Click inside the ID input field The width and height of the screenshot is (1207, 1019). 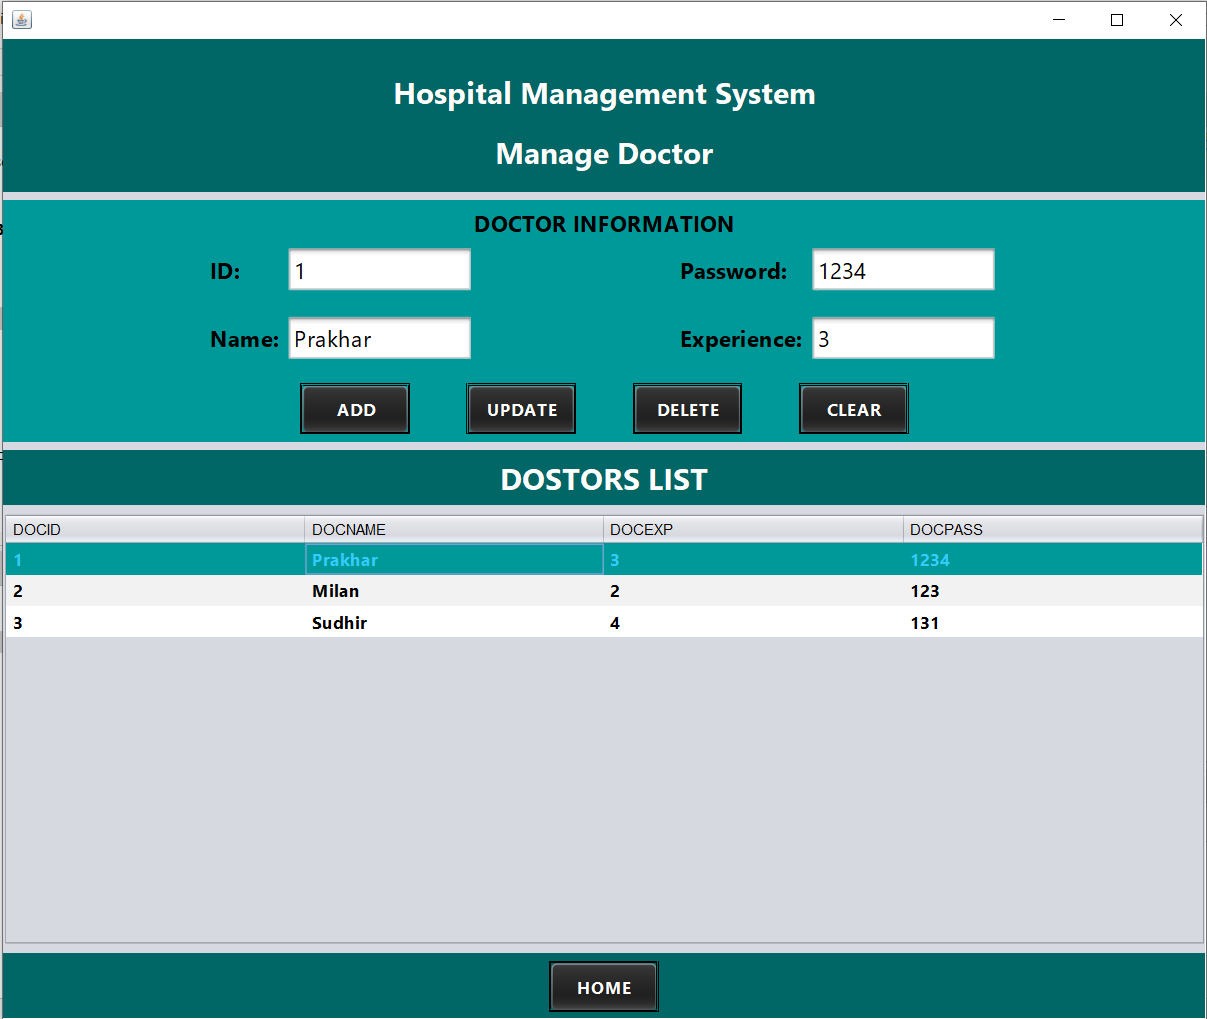coord(378,269)
